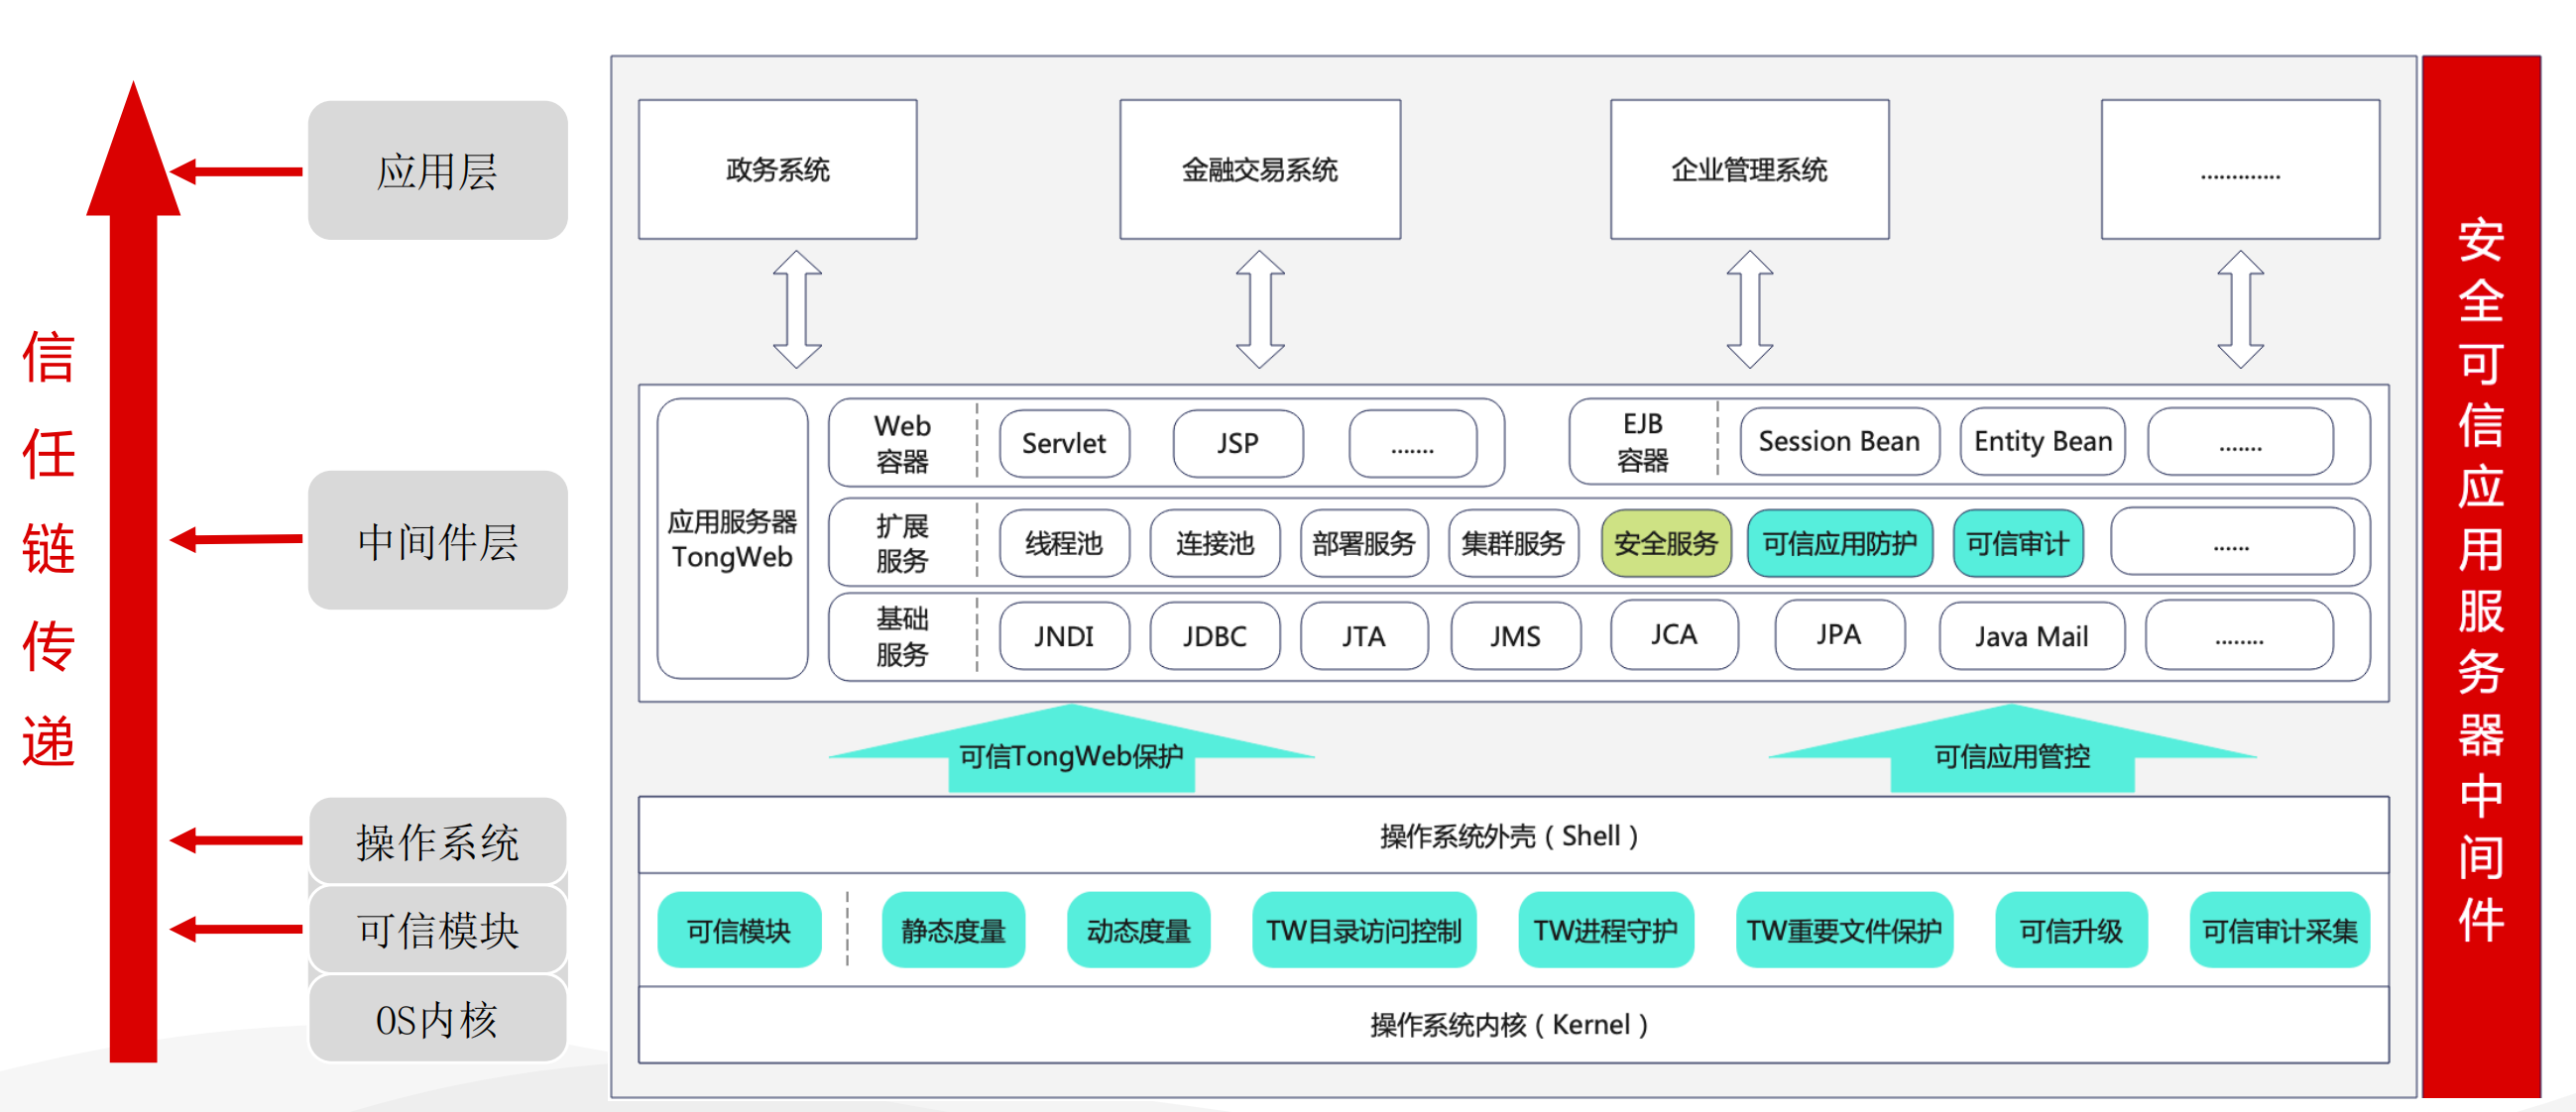Select the 中间件层 layer label
Screen dimensions: 2576x1112
tap(438, 540)
